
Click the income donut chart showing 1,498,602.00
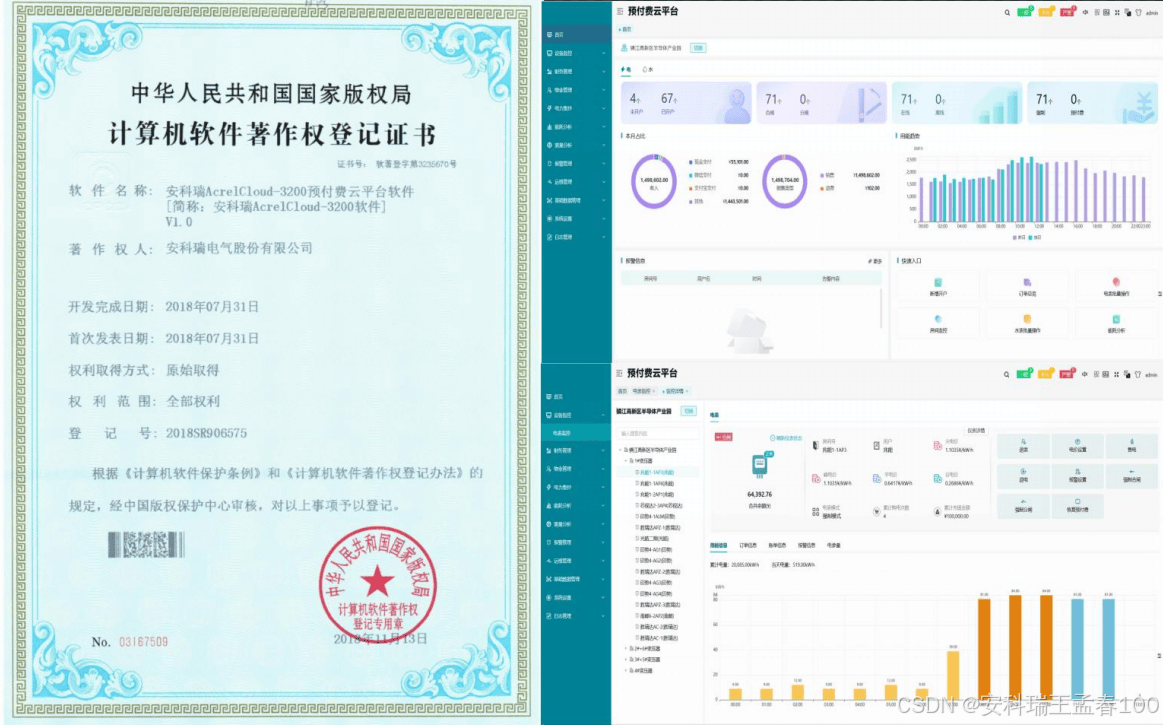click(653, 181)
